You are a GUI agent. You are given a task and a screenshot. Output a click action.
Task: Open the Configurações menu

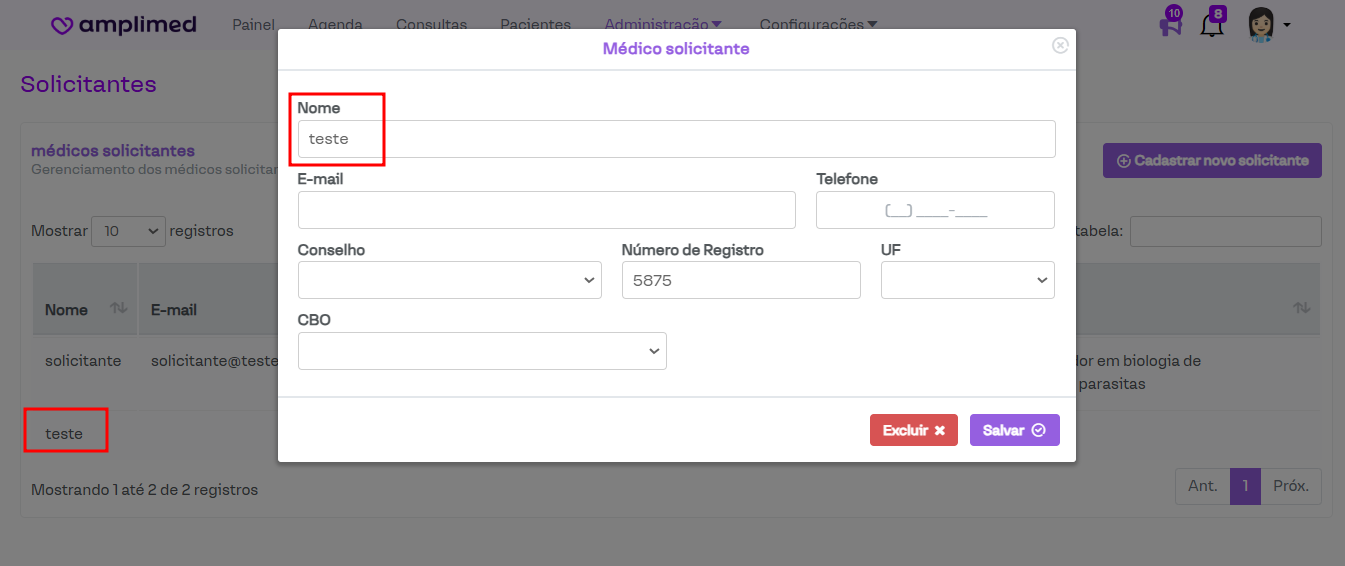coord(818,24)
